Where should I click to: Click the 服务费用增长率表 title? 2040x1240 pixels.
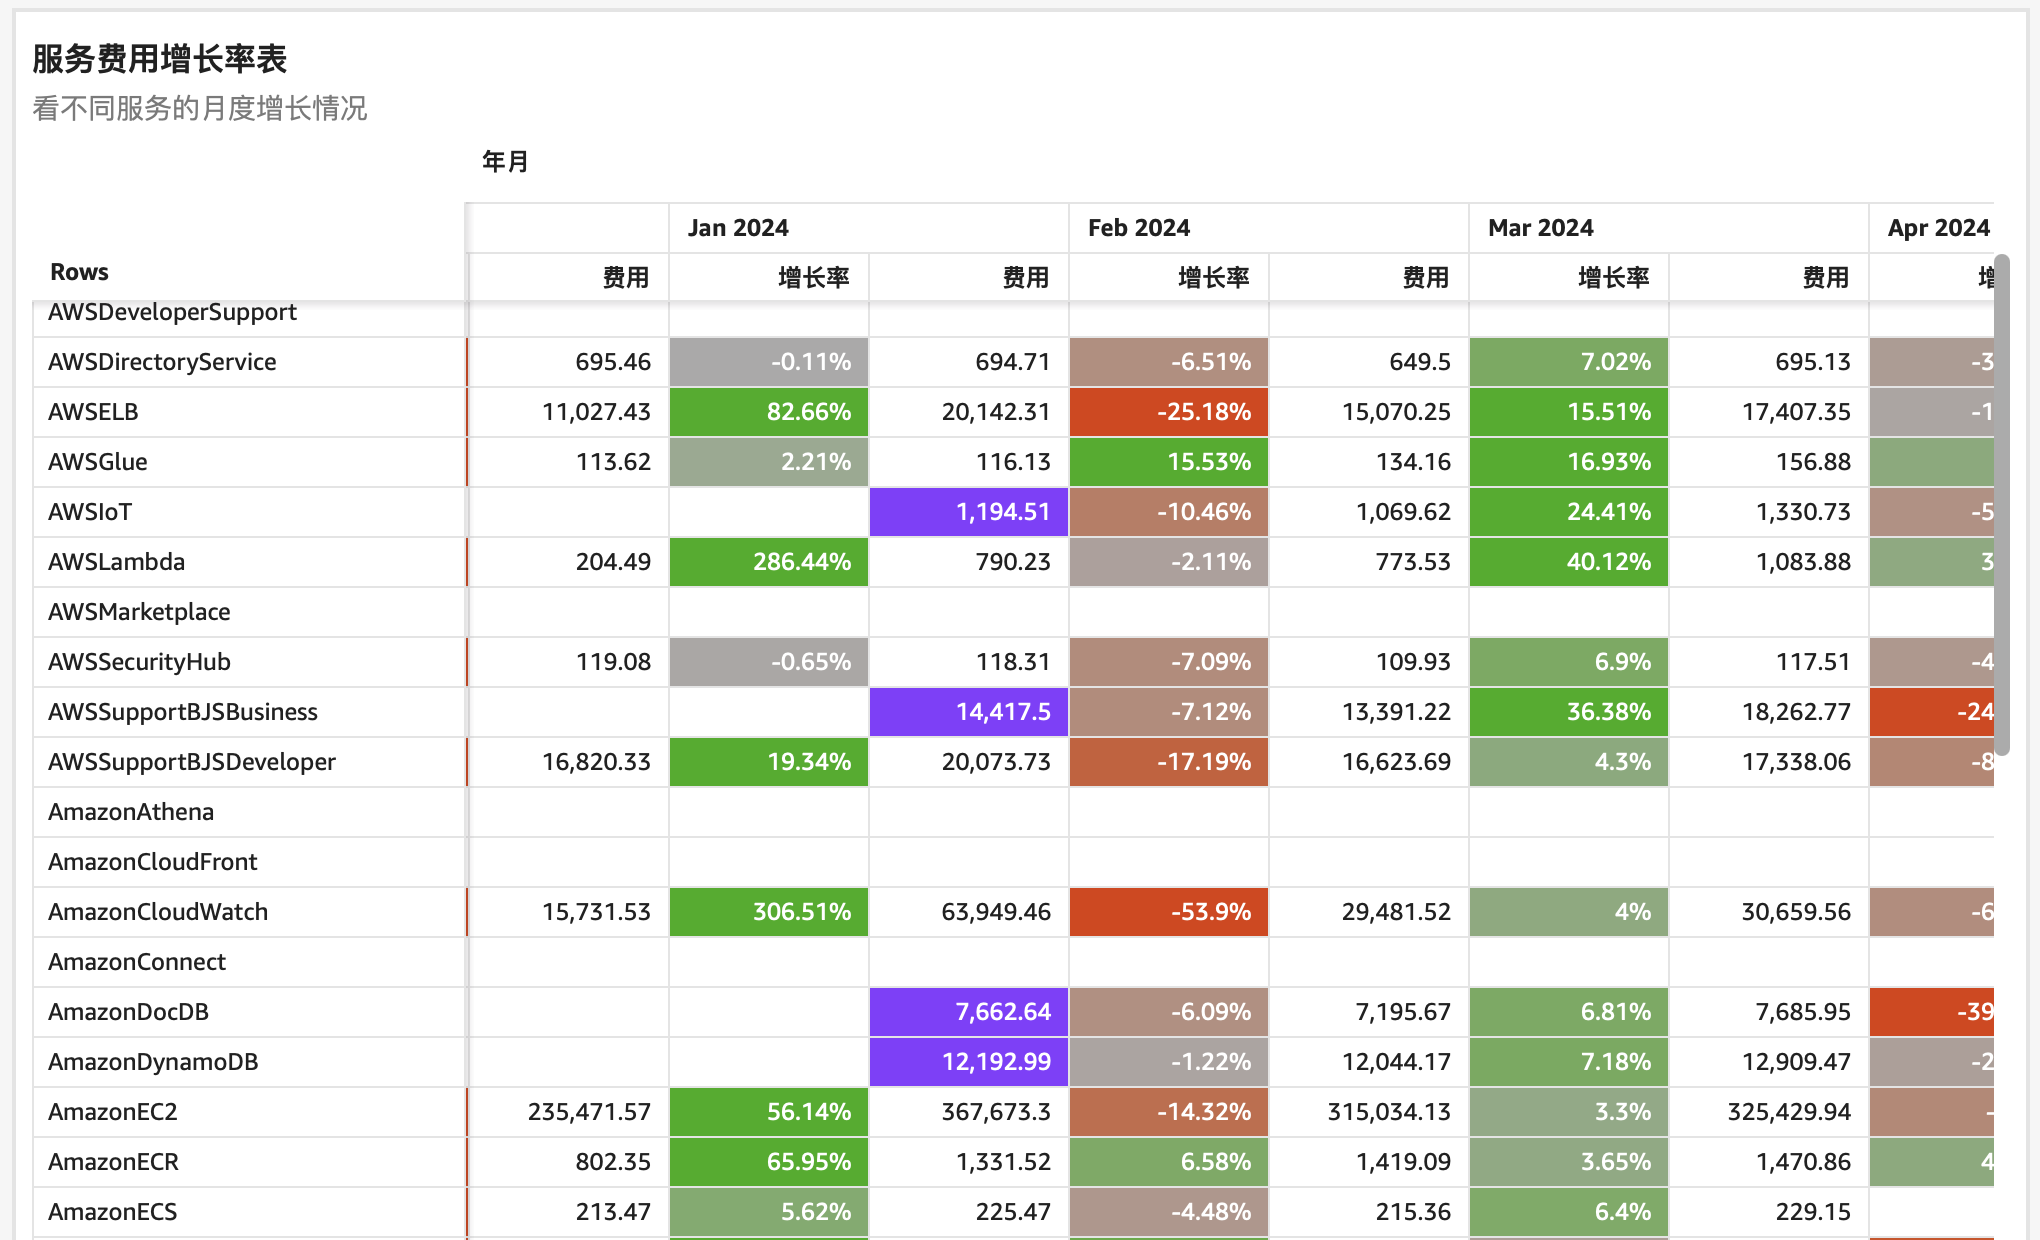(159, 59)
